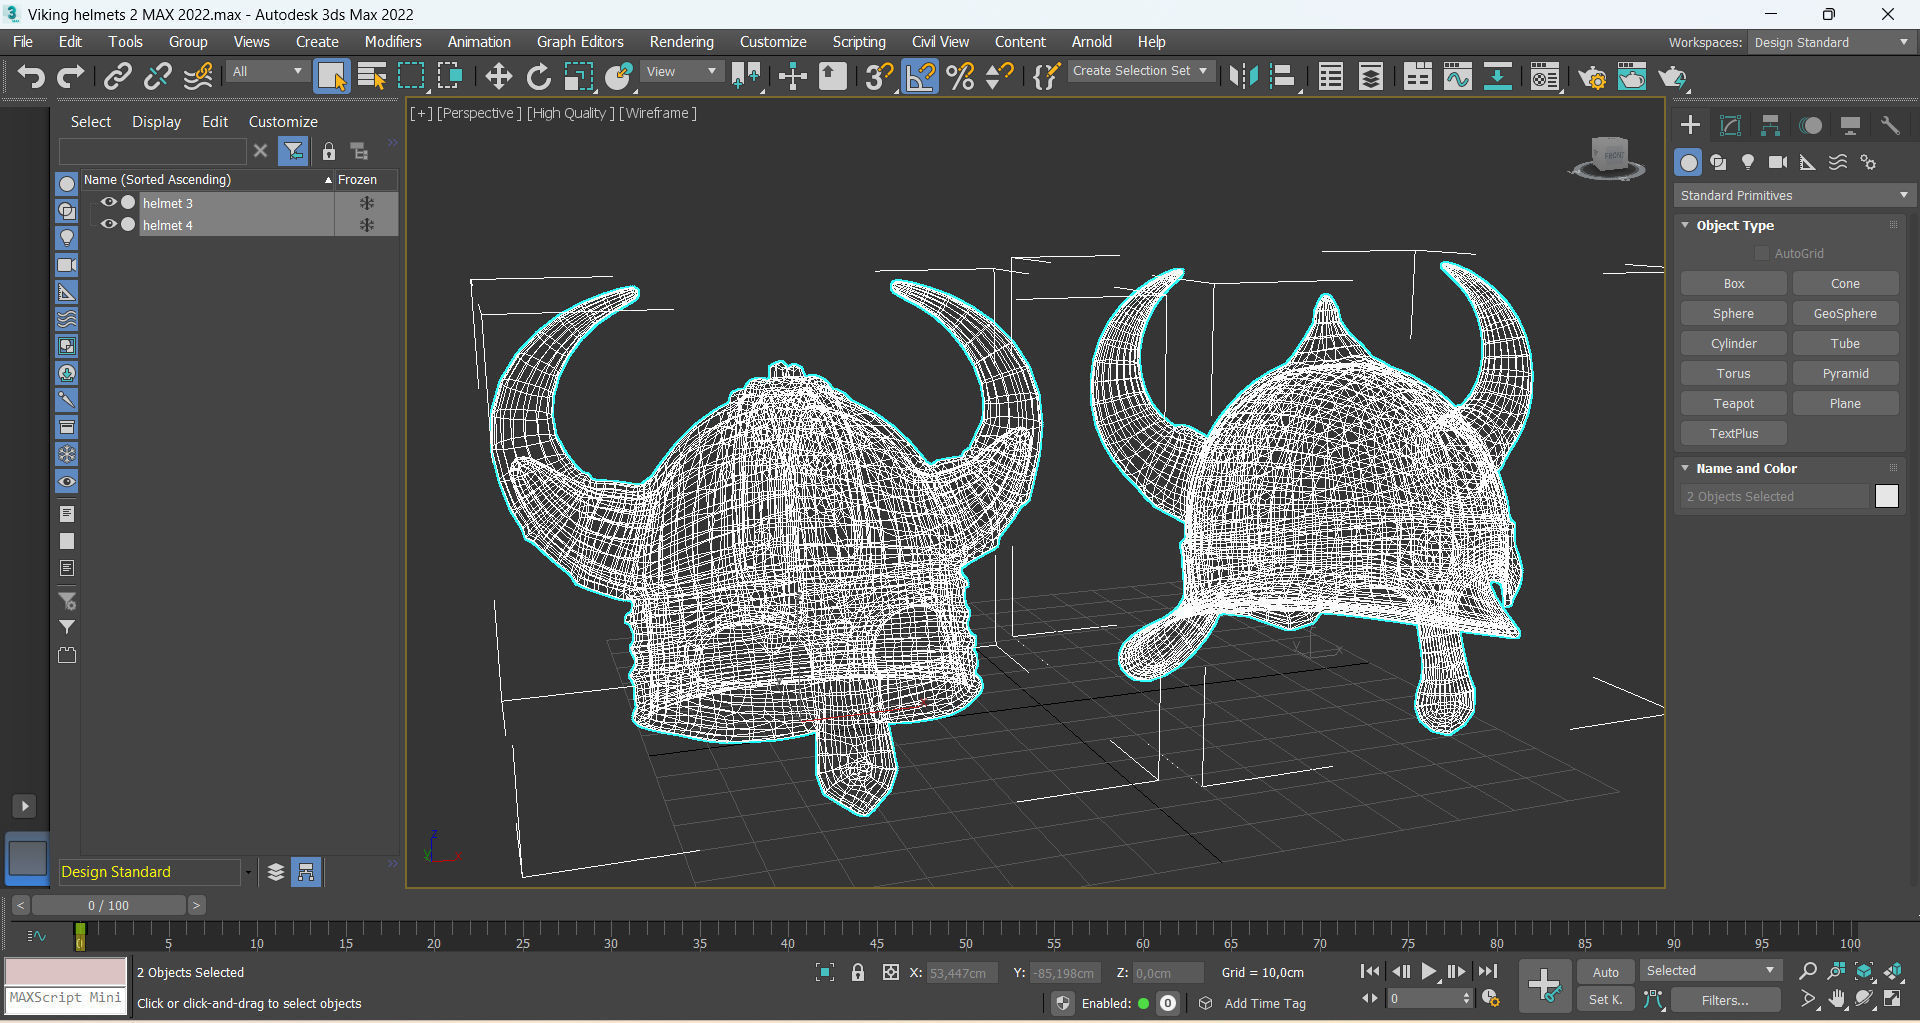
Task: Open the Modifiers menu
Action: [393, 42]
